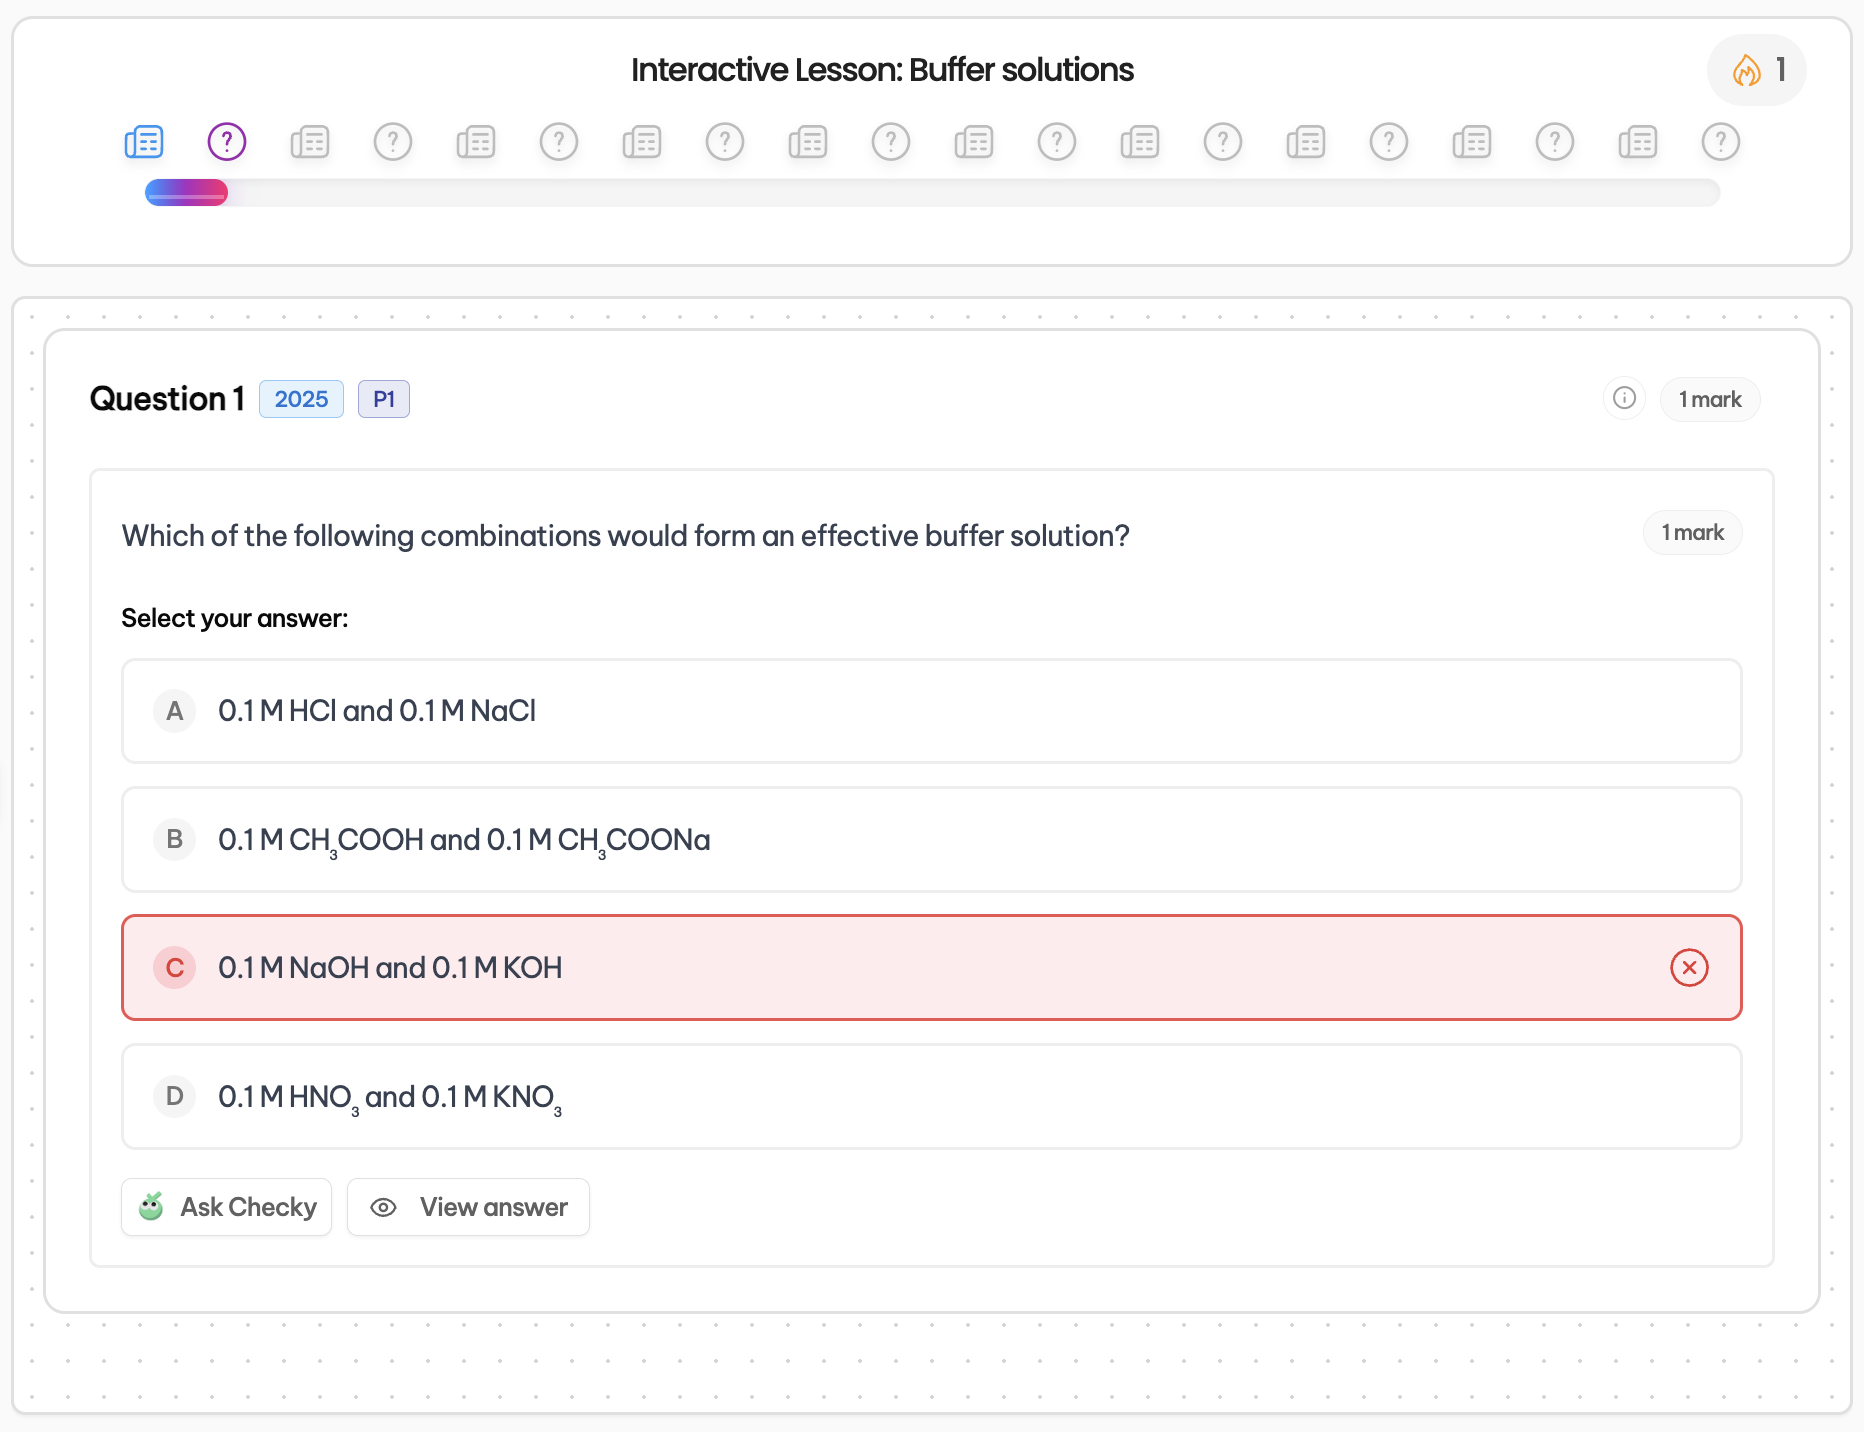Open Ask Checky helper
The width and height of the screenshot is (1864, 1432).
[x=227, y=1207]
